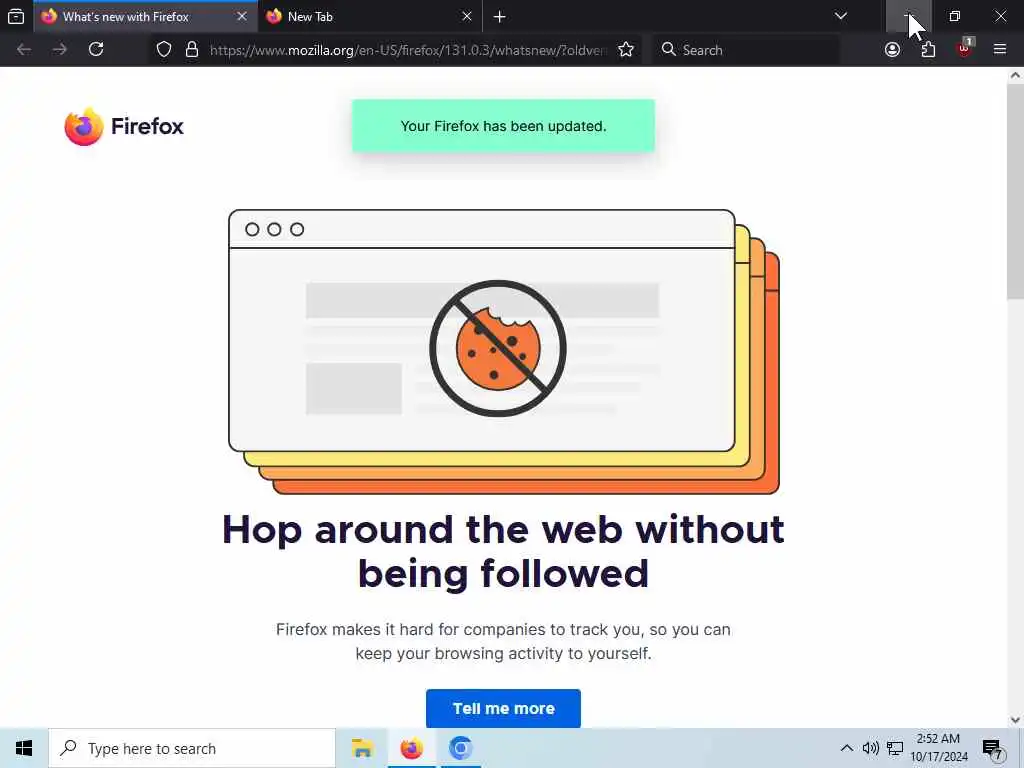View site security padlock information
Viewport: 1024px width, 768px height.
pyautogui.click(x=191, y=50)
